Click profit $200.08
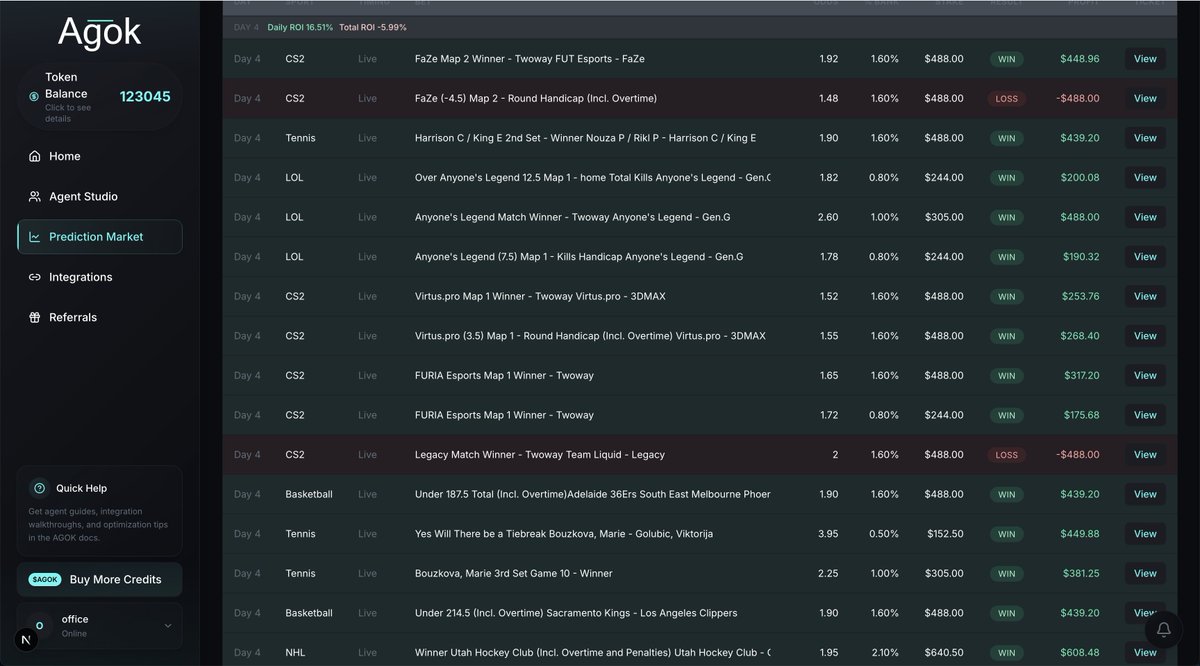Screen dimensions: 1200x666 click(x=1080, y=178)
